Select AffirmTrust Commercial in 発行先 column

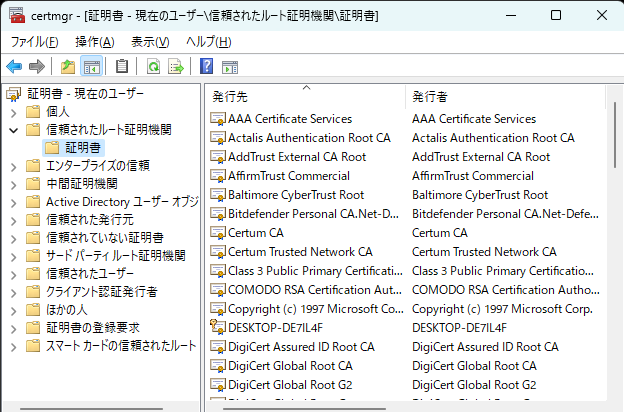coord(289,176)
